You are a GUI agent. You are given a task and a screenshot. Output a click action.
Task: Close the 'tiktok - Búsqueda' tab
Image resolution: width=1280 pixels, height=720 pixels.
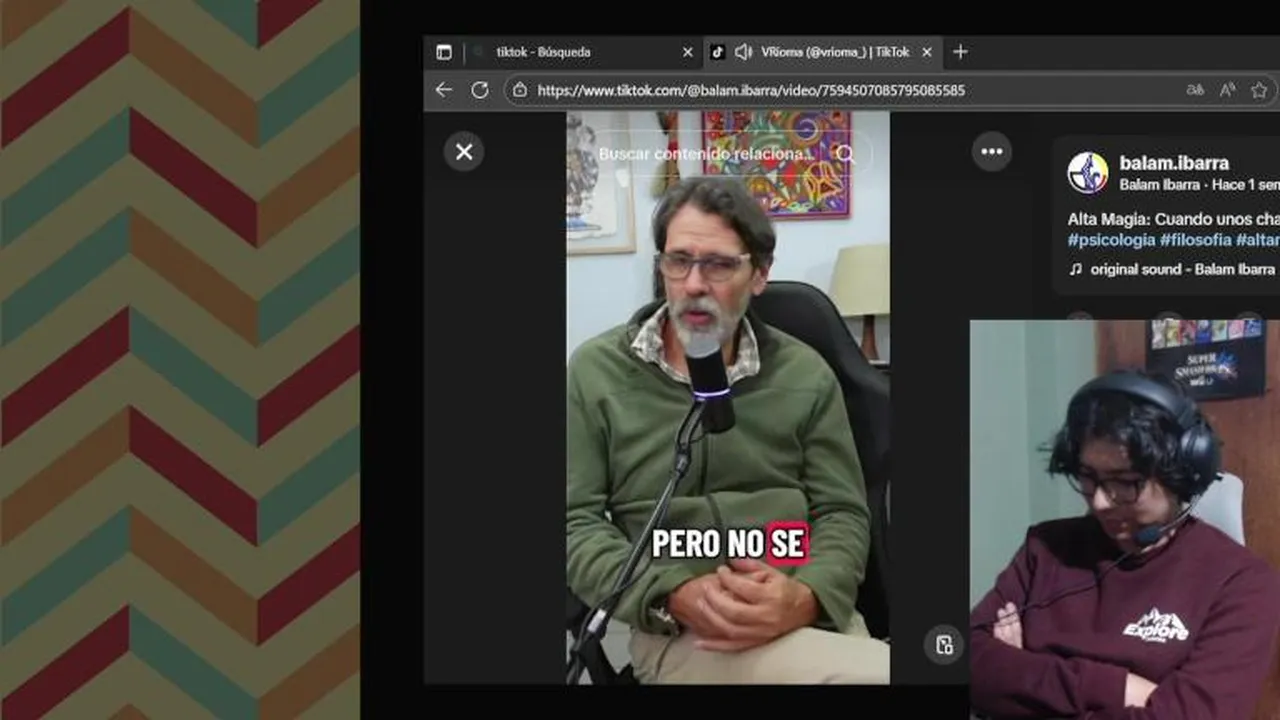point(687,52)
